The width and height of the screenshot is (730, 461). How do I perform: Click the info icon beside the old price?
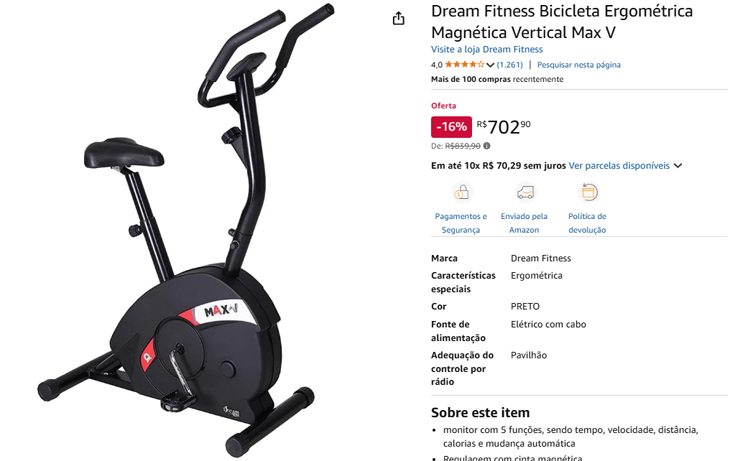487,146
